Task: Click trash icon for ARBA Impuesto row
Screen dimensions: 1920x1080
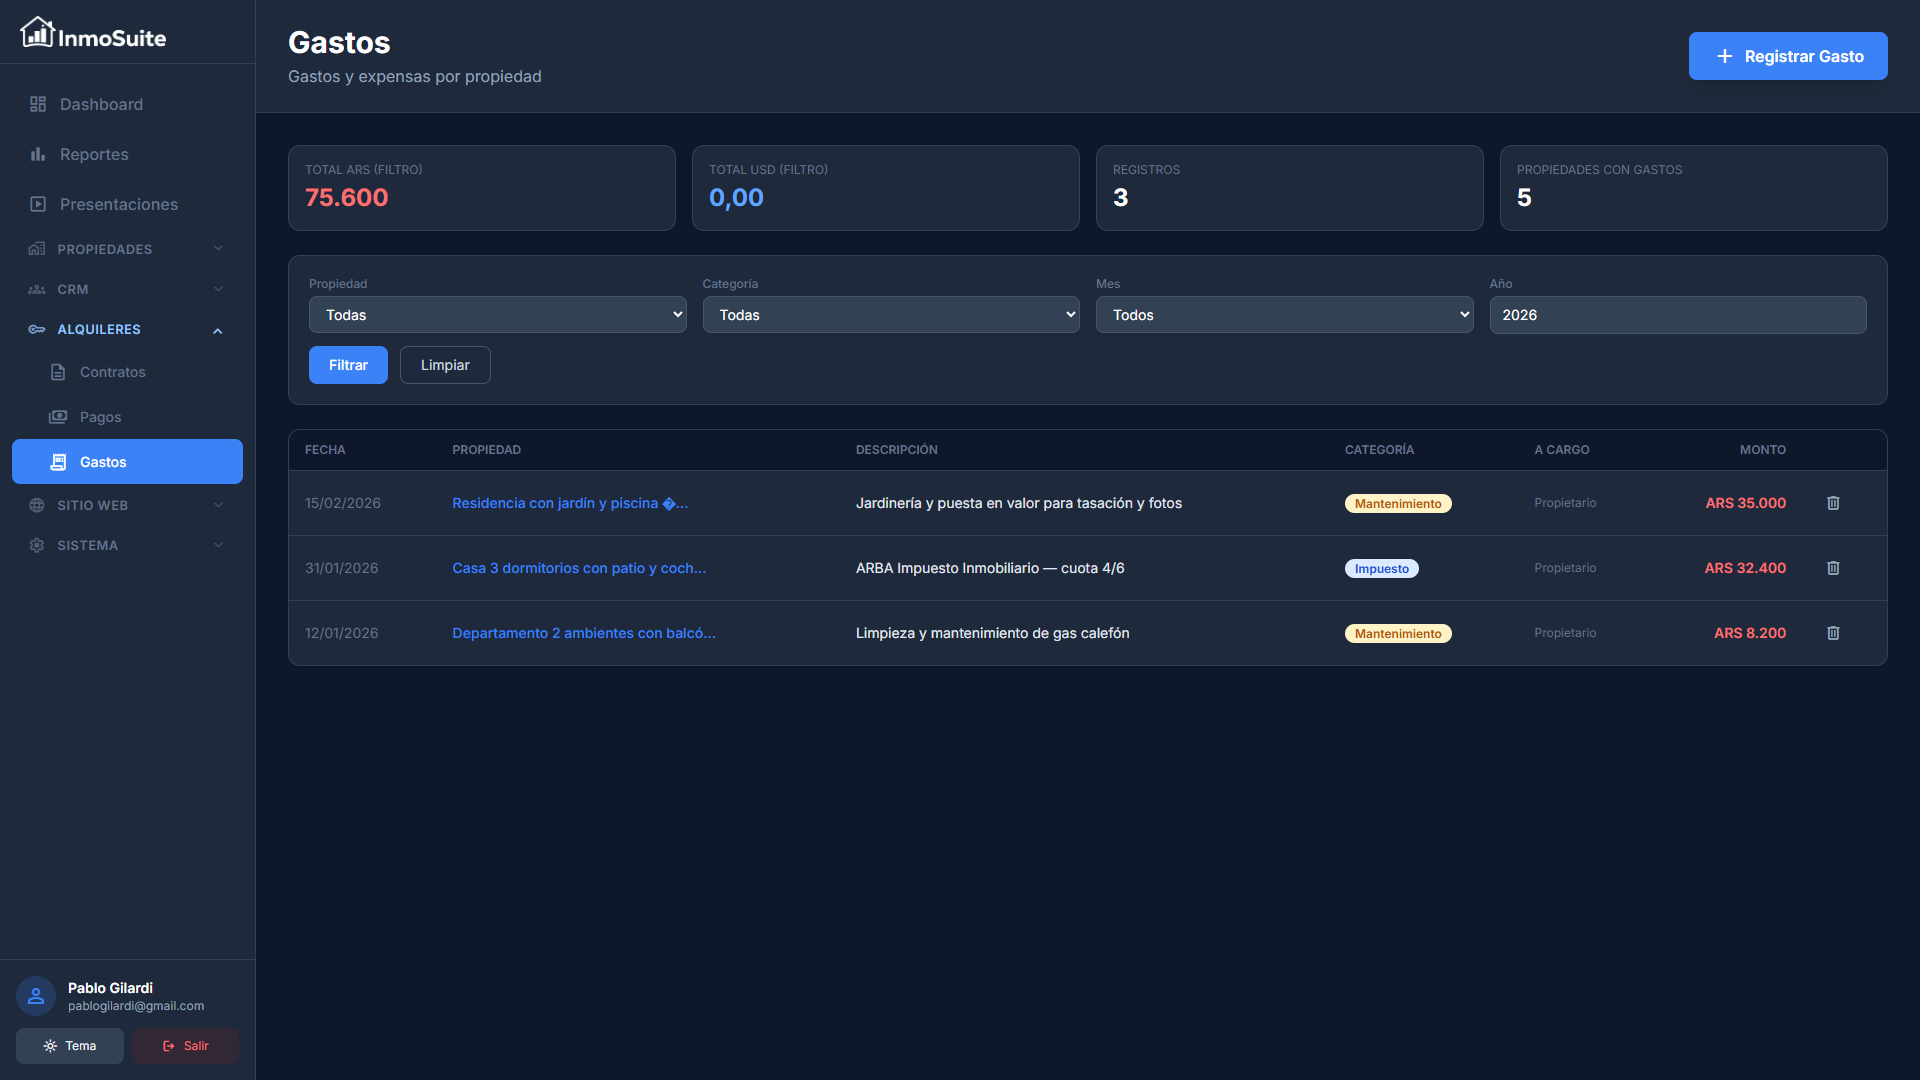Action: click(1833, 568)
